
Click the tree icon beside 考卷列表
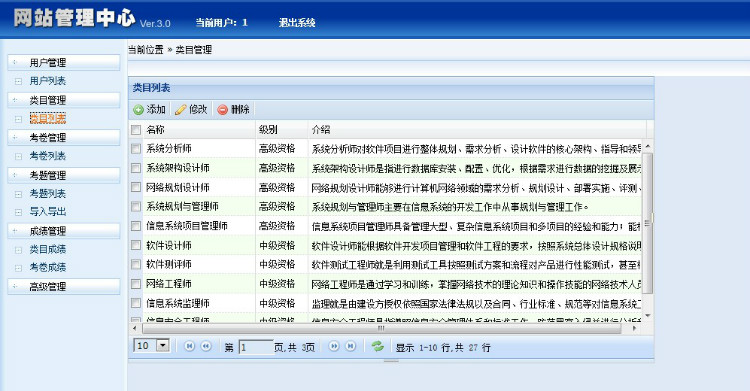pyautogui.click(x=18, y=156)
